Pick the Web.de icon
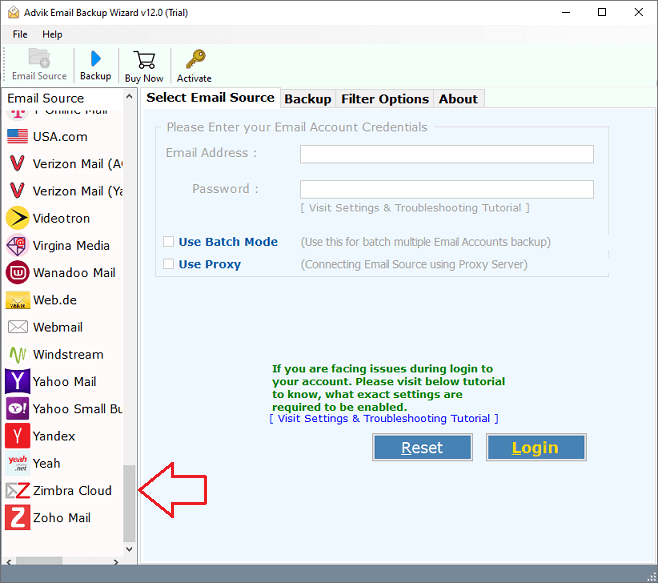Image resolution: width=658 pixels, height=583 pixels. click(17, 300)
